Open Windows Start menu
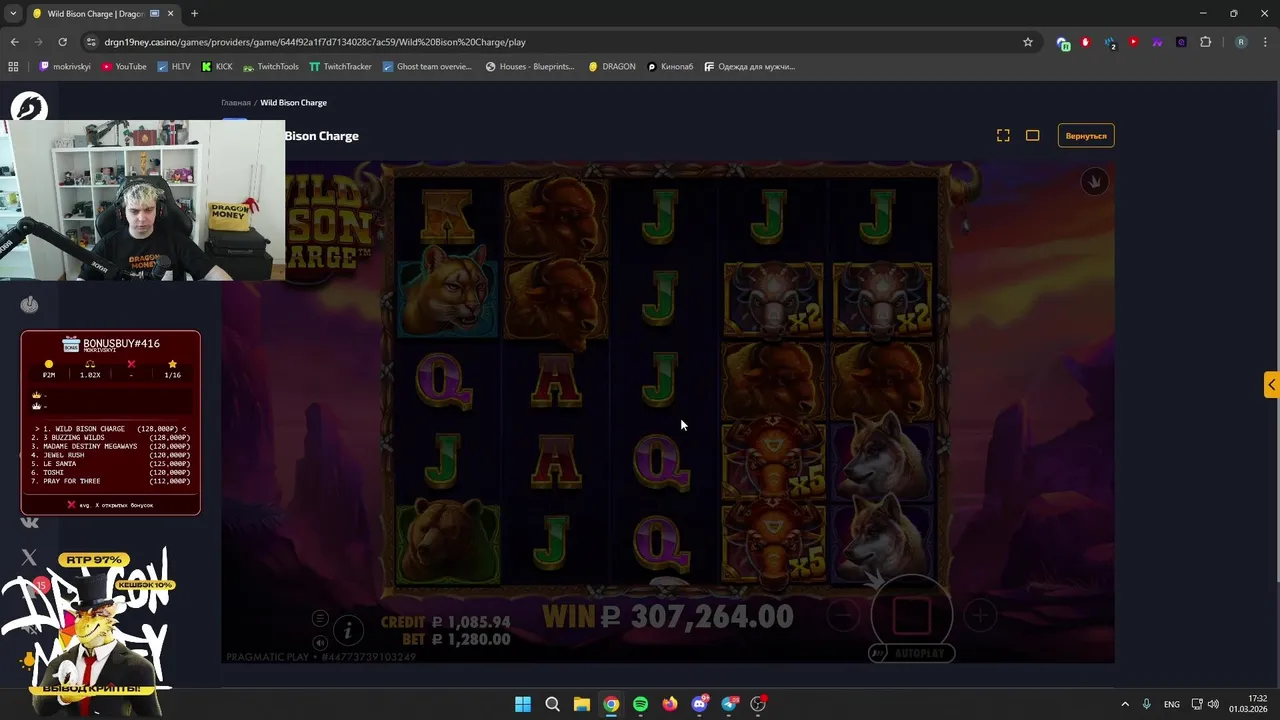 tap(523, 704)
